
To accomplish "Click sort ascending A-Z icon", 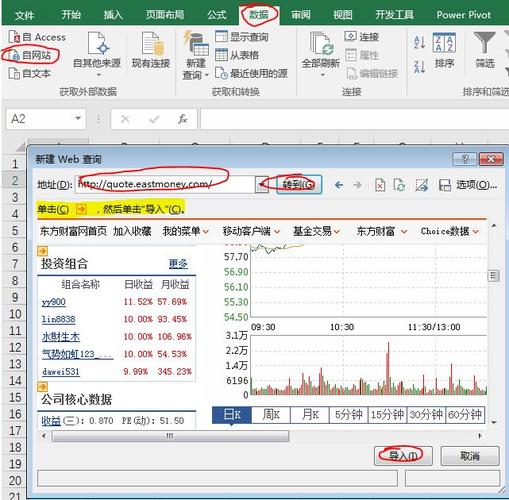I will [x=419, y=42].
